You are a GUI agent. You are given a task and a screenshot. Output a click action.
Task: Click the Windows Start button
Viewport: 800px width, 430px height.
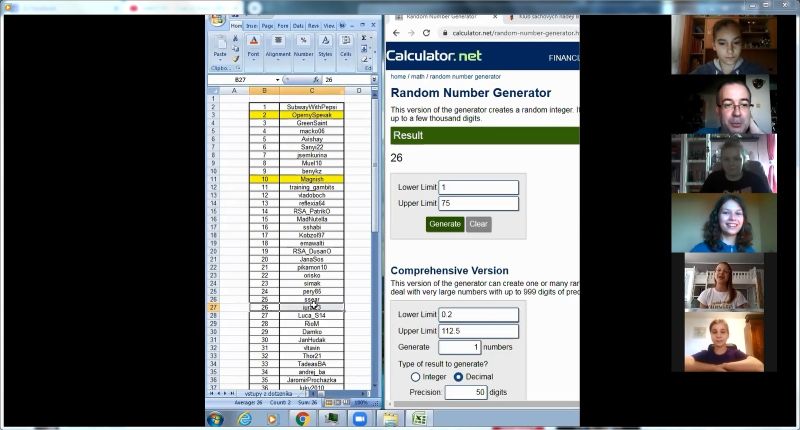pos(215,419)
